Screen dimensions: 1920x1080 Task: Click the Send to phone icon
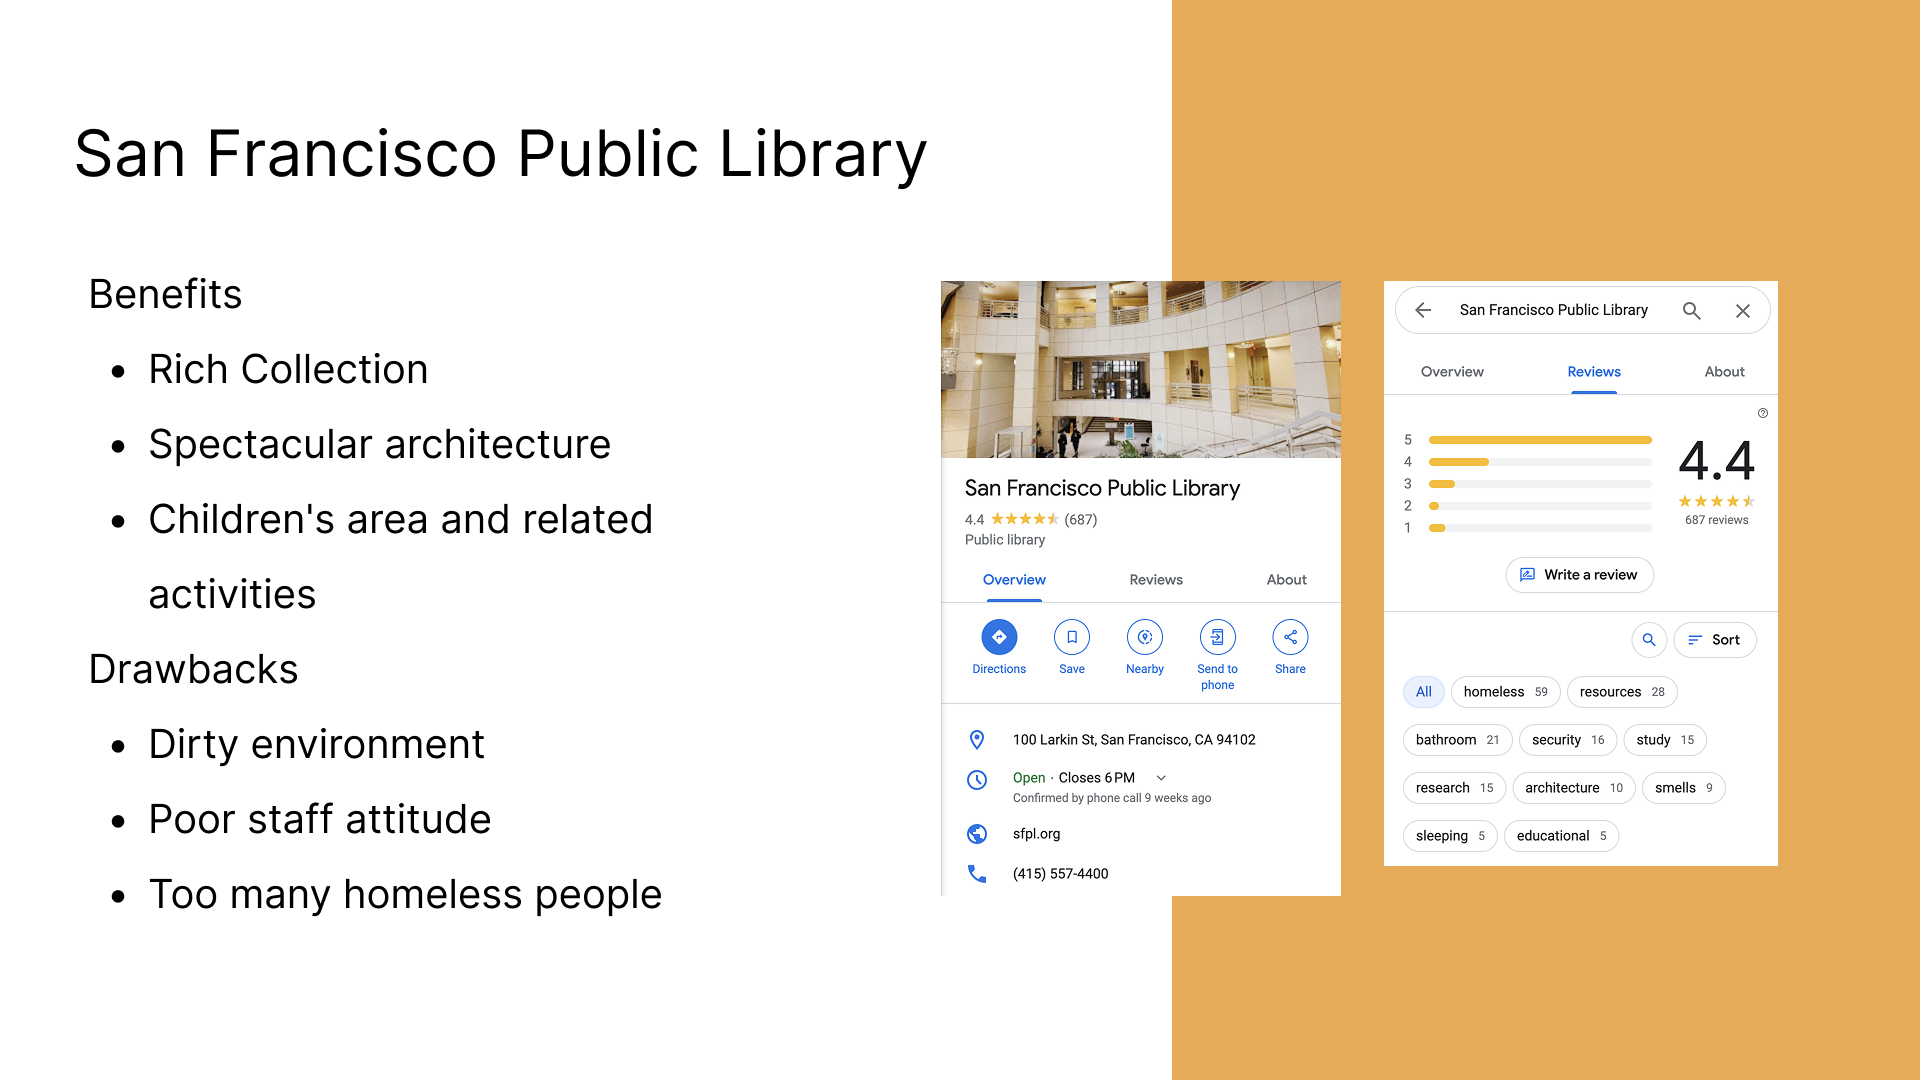coord(1217,637)
